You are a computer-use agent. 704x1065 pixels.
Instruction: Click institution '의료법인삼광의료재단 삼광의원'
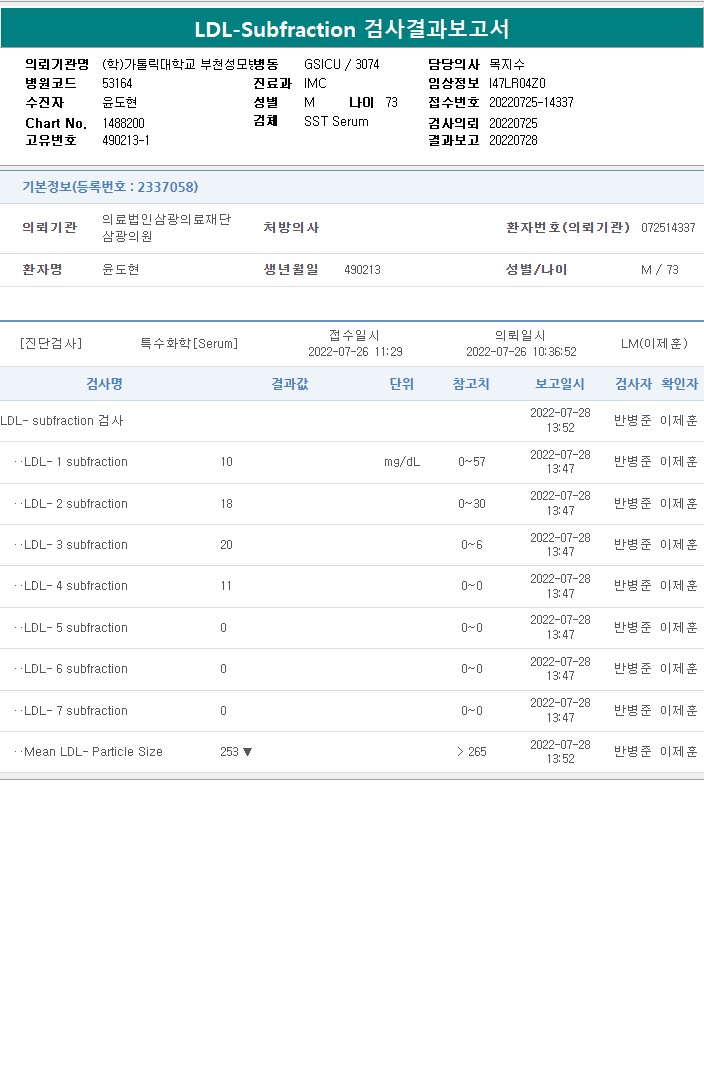click(x=166, y=228)
